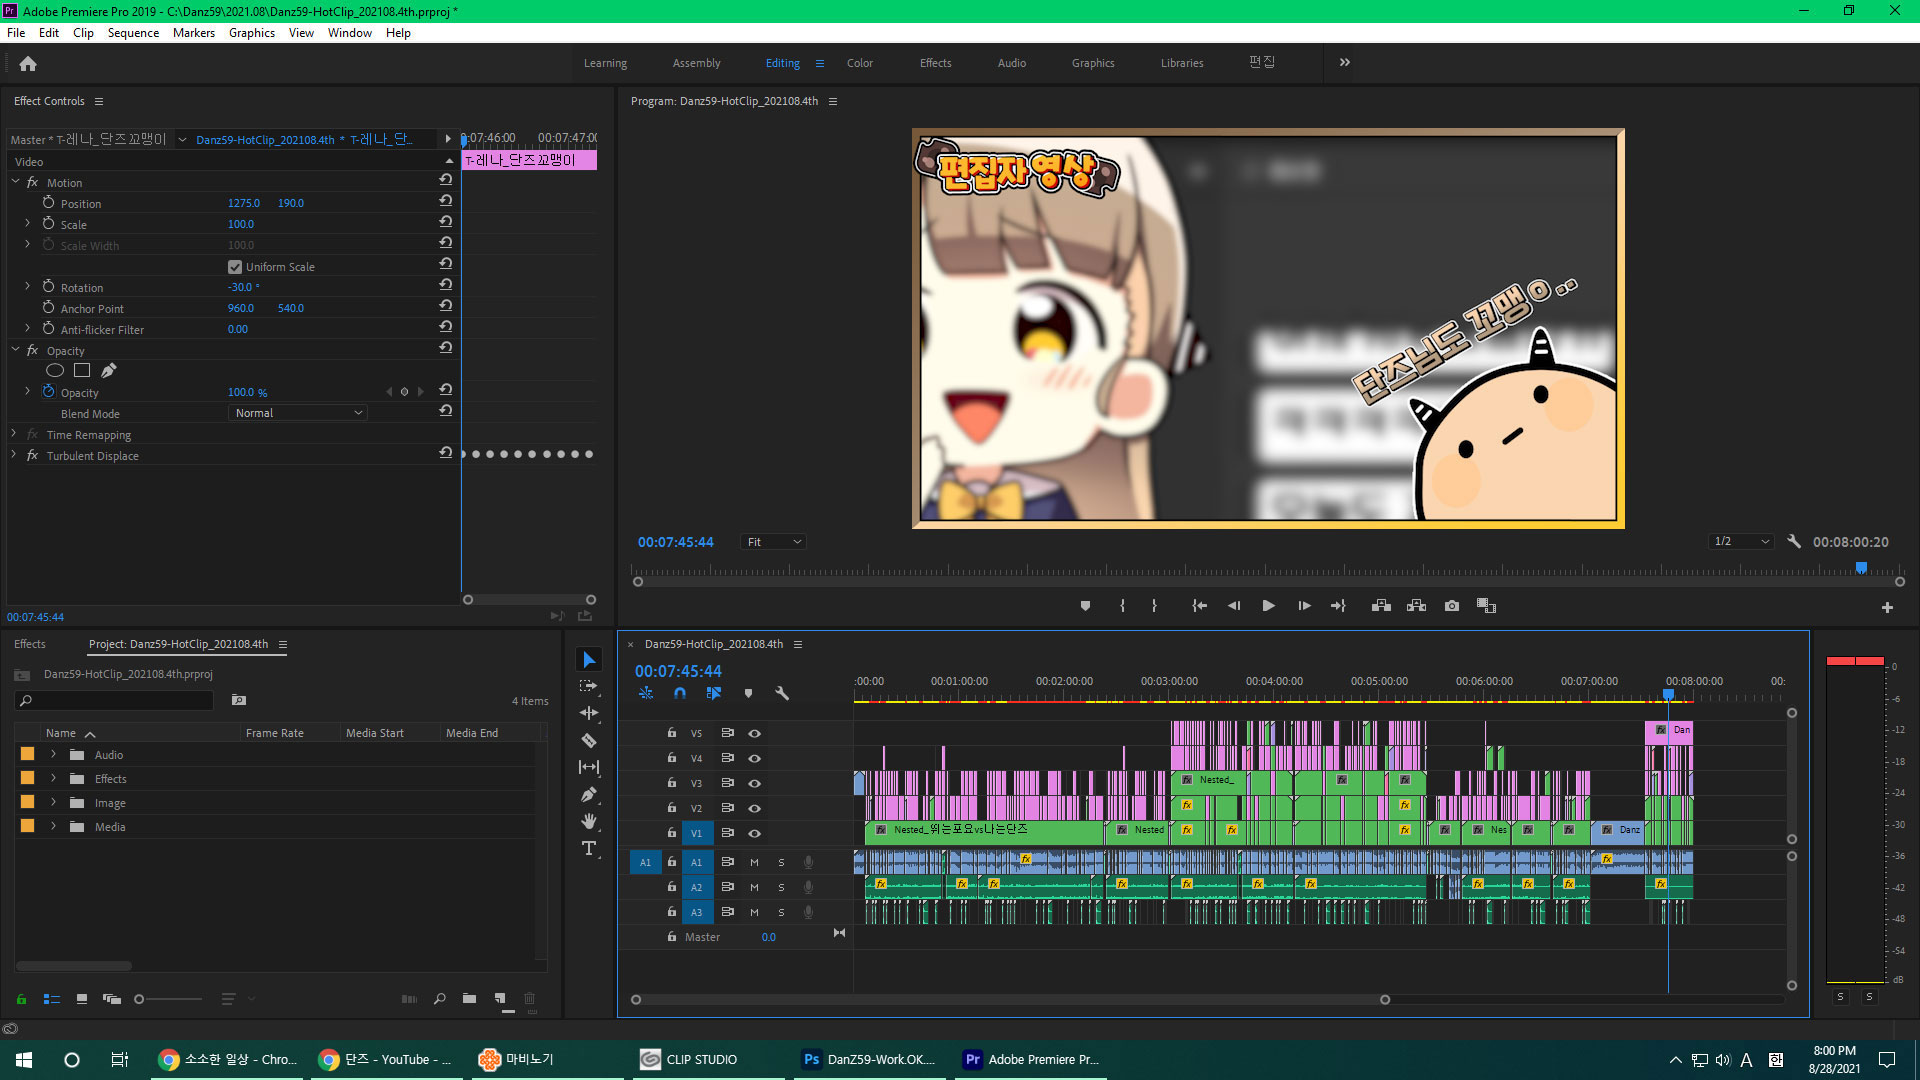The height and width of the screenshot is (1080, 1920).
Task: Open button editor plus icon
Action: point(1887,607)
